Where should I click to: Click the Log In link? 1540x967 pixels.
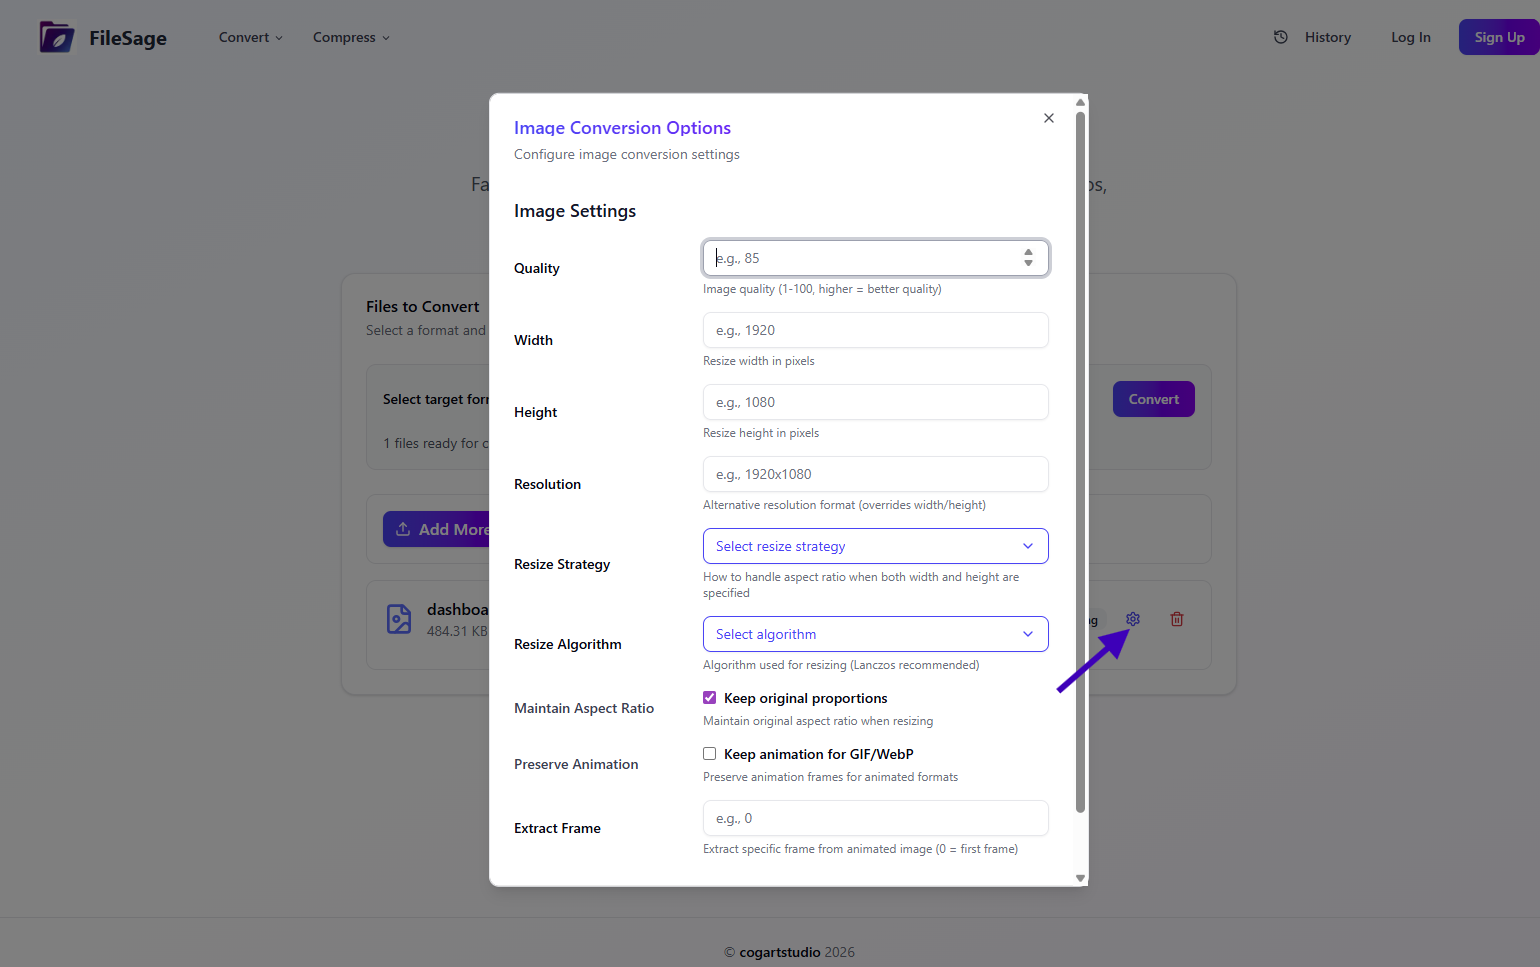[1410, 36]
